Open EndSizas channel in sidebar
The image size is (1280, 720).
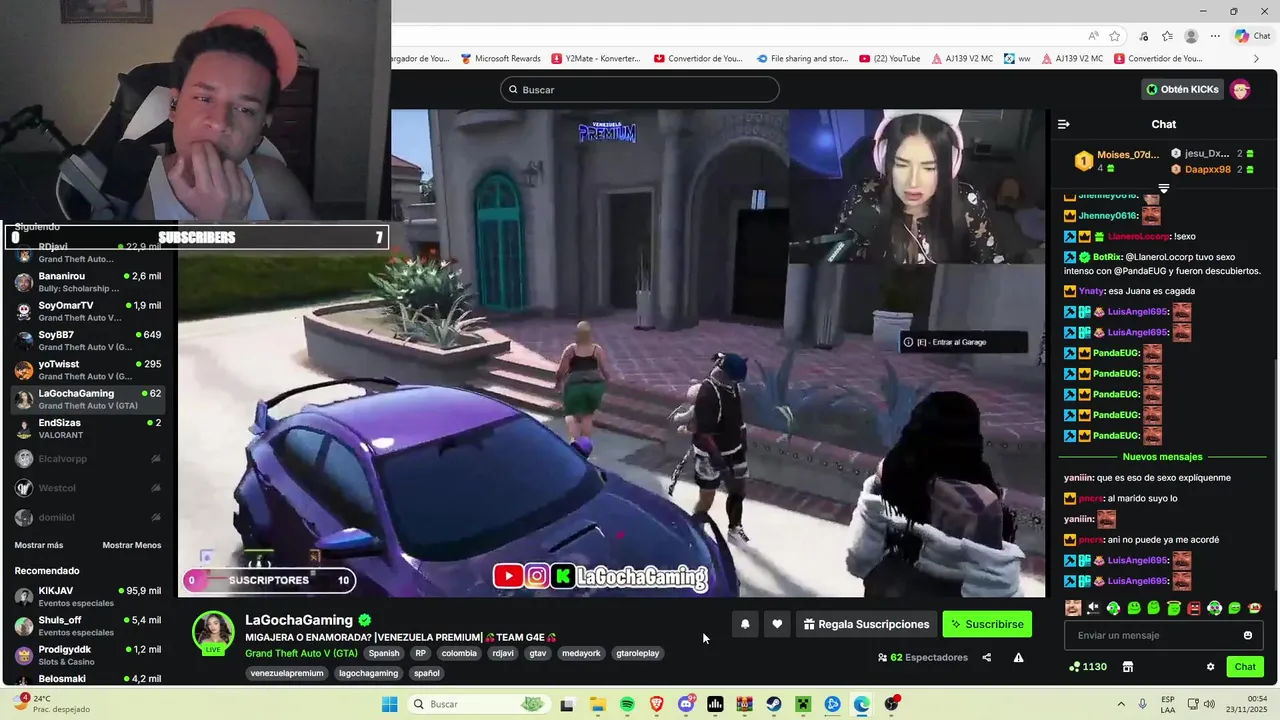(88, 428)
